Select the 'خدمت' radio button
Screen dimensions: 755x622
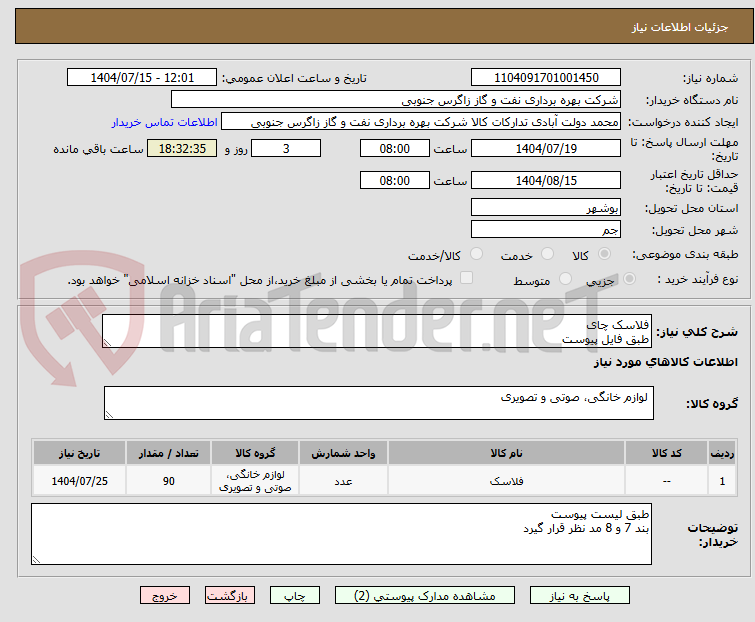(x=547, y=254)
